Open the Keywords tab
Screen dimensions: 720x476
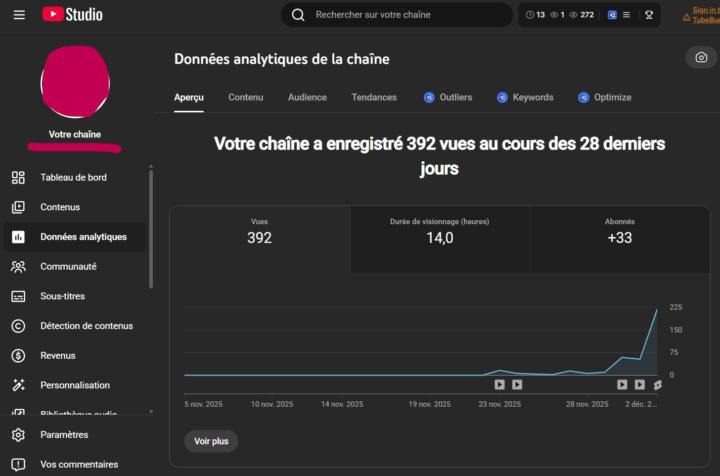pyautogui.click(x=525, y=97)
